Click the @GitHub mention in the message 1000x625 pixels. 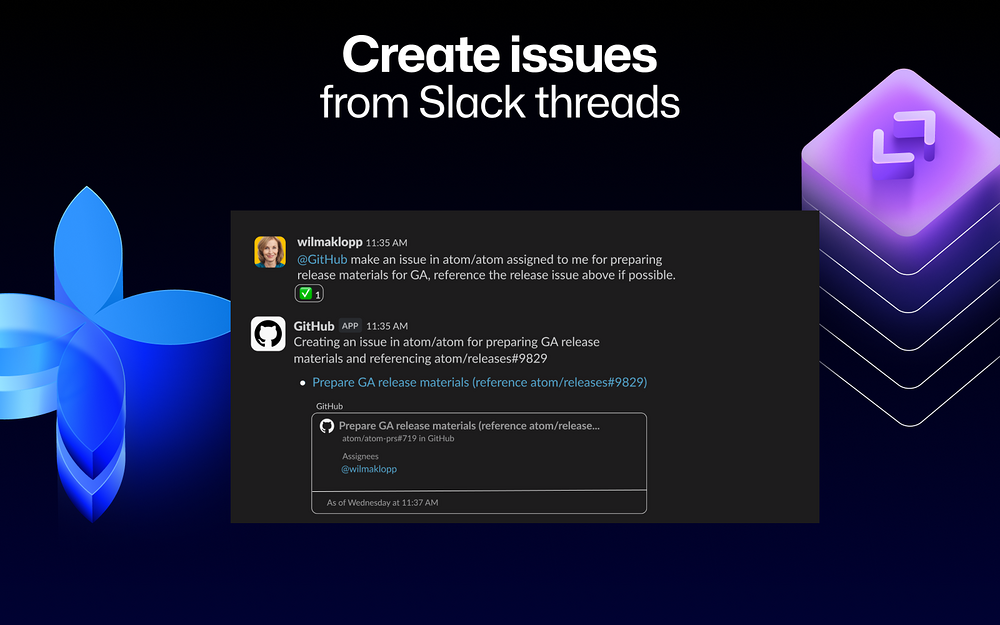click(322, 259)
